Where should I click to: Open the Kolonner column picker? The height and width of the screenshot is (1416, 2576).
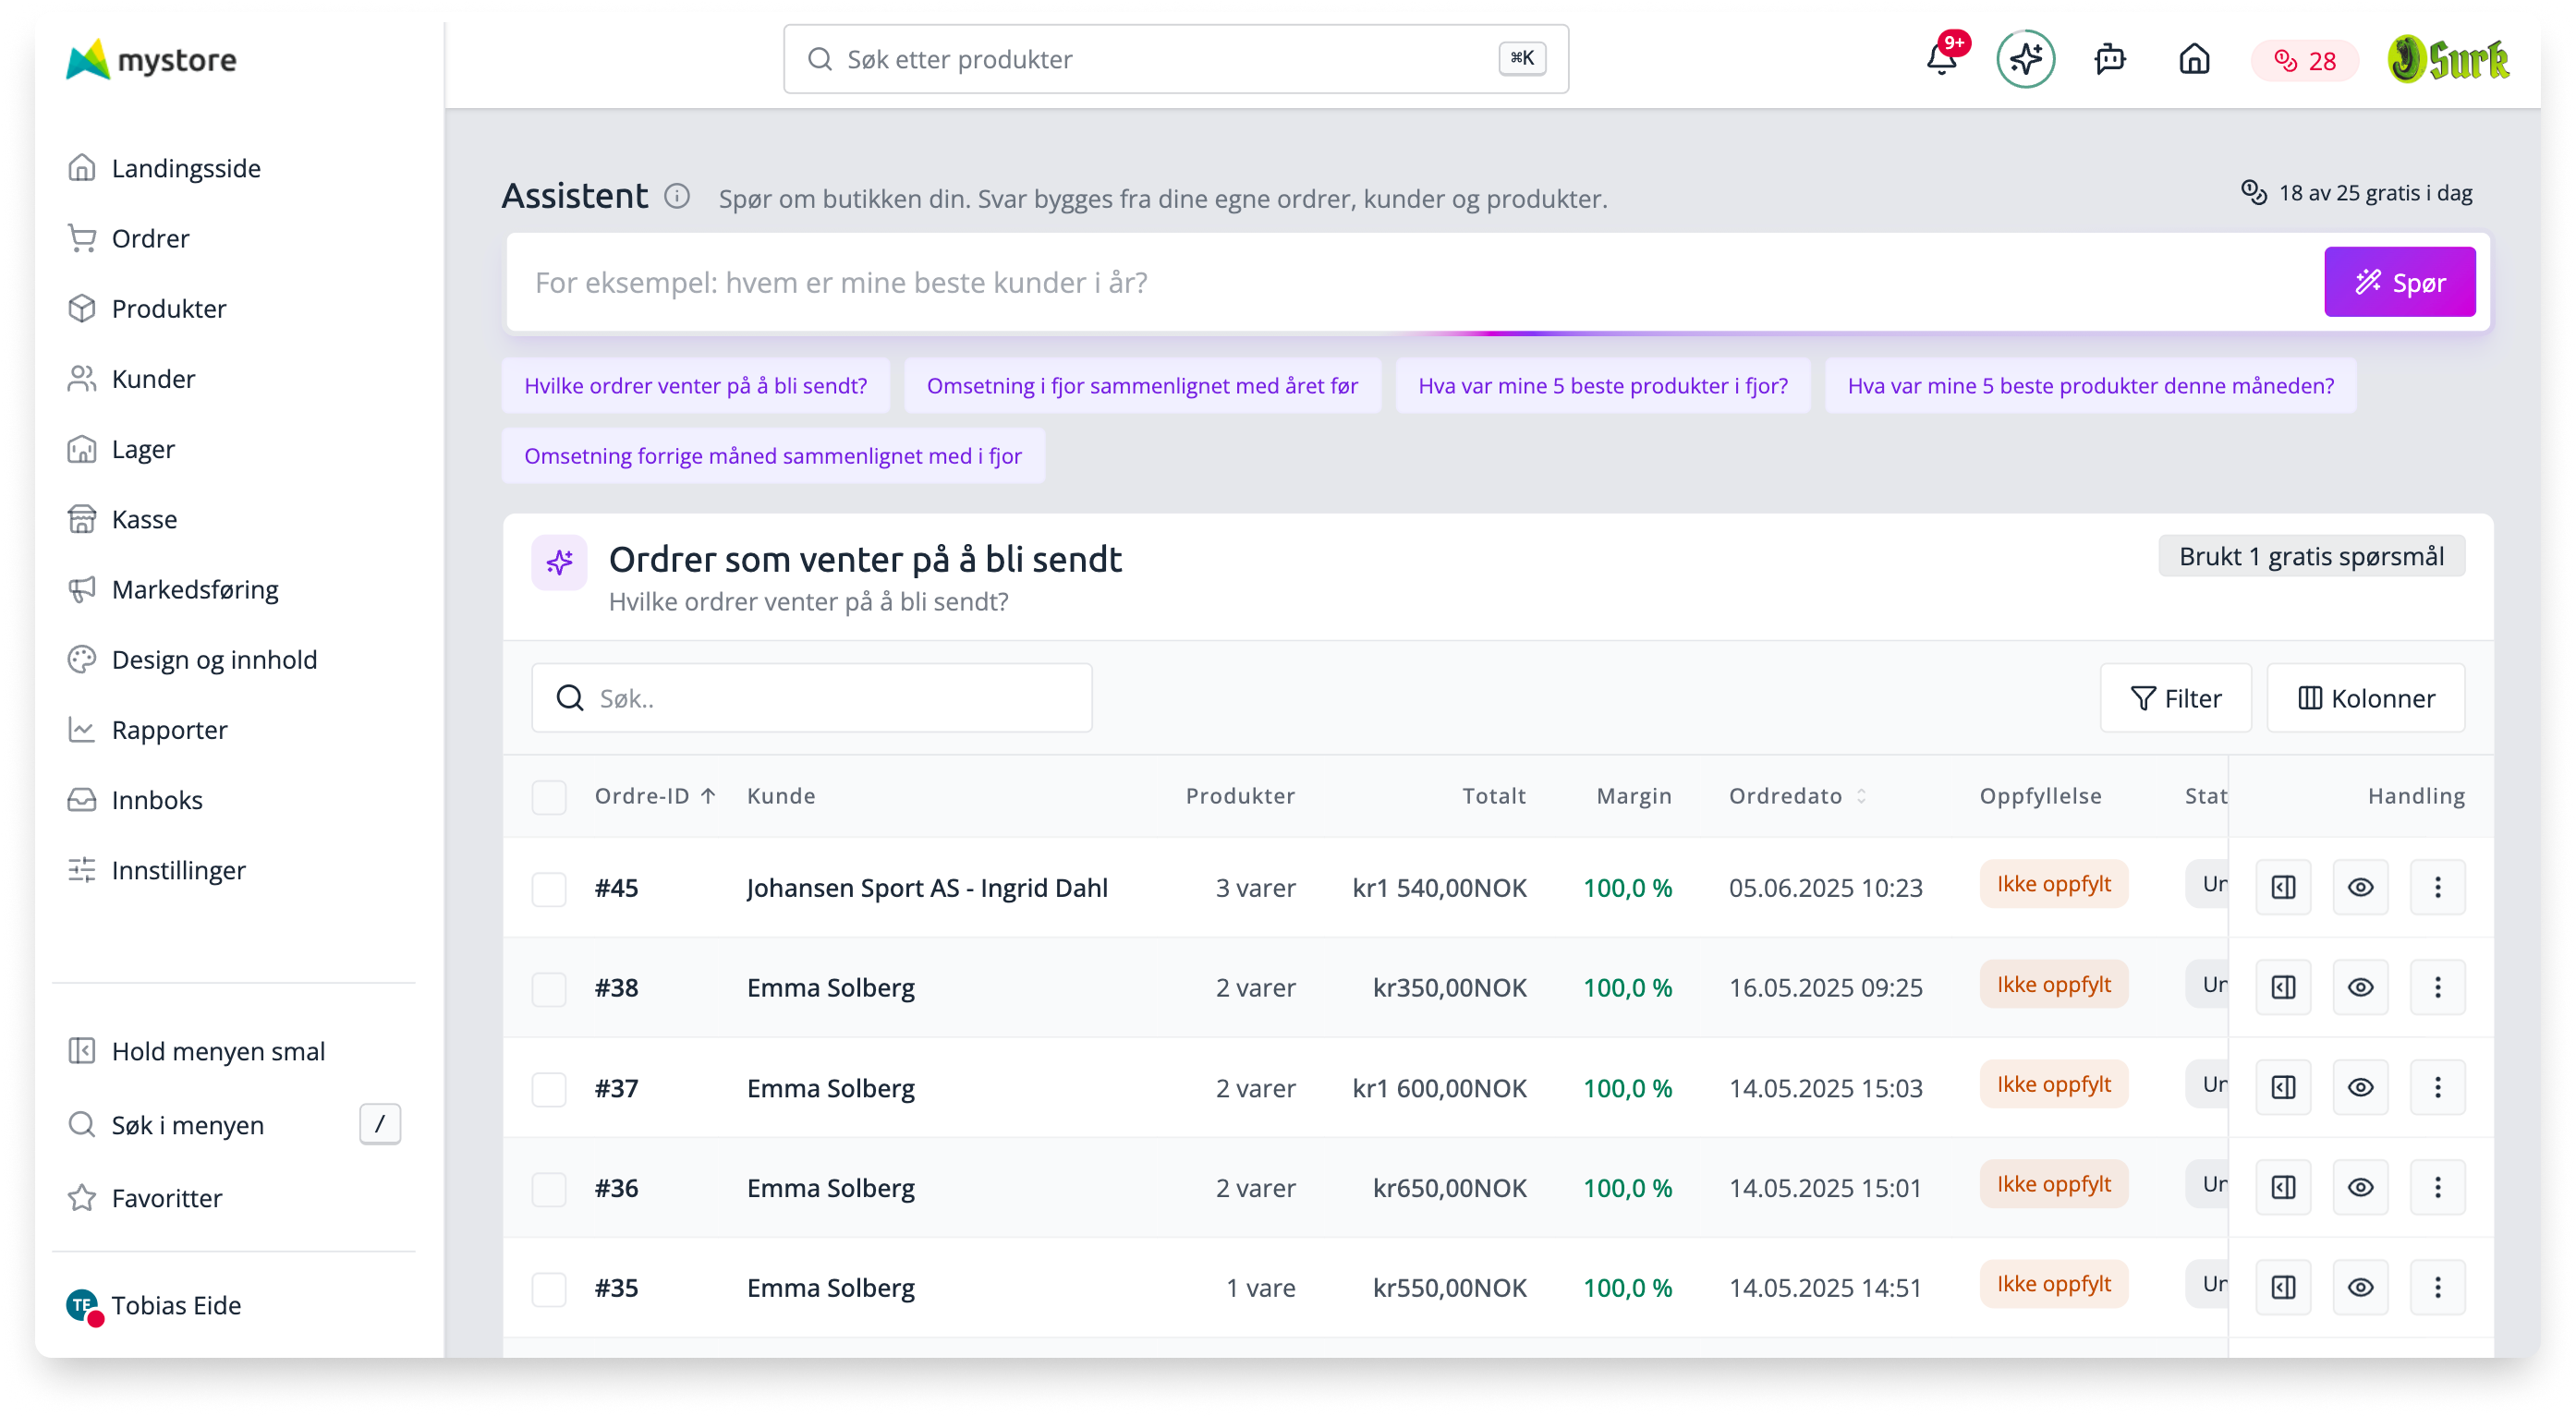coord(2365,698)
